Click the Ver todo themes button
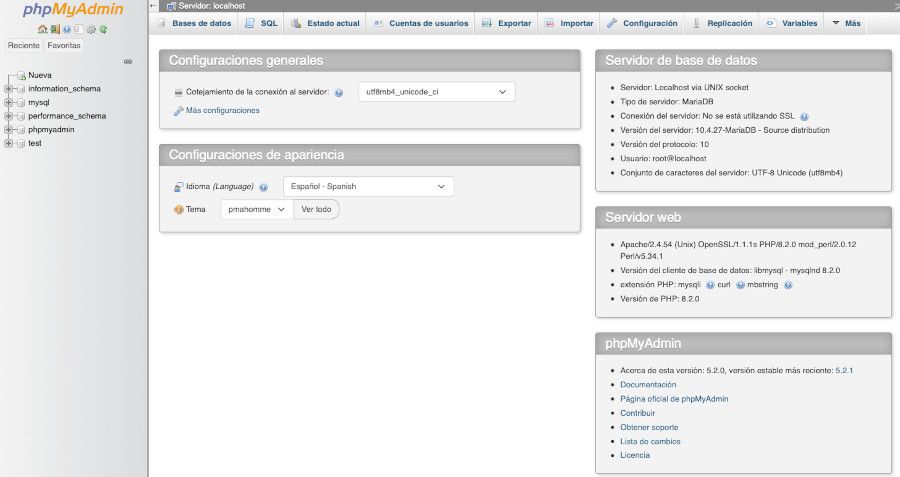The width and height of the screenshot is (900, 477). tap(316, 210)
